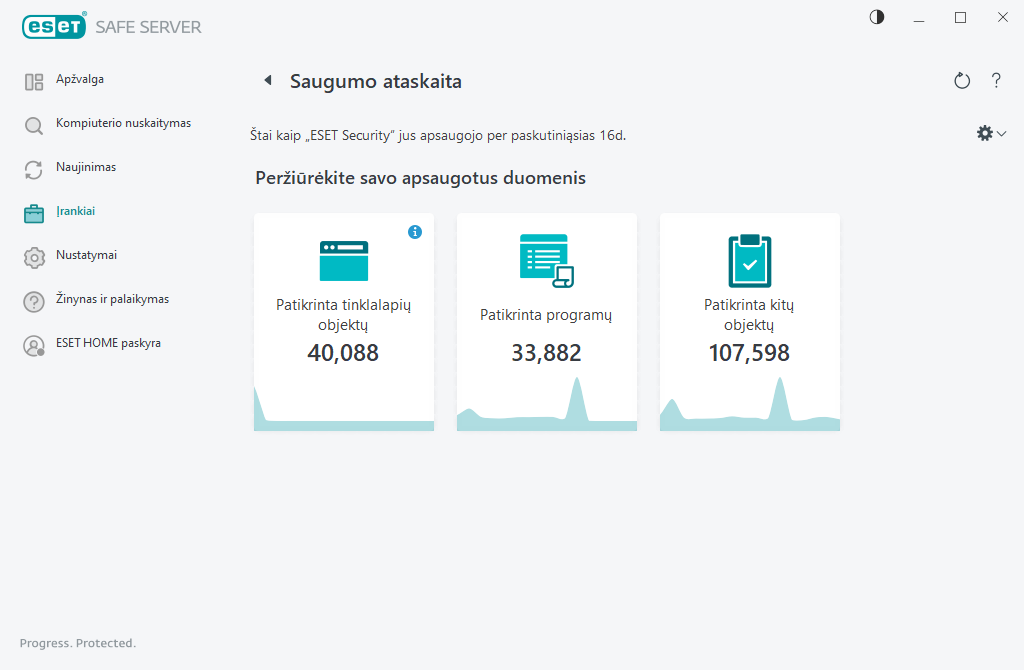Image resolution: width=1024 pixels, height=670 pixels.
Task: Click the Progress. Protected. tagline
Action: pos(78,643)
